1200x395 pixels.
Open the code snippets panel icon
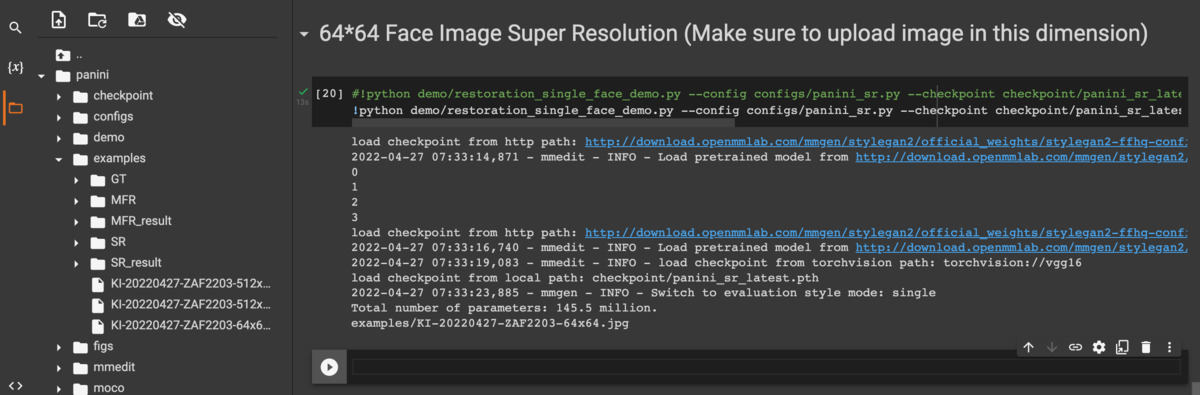click(x=15, y=385)
